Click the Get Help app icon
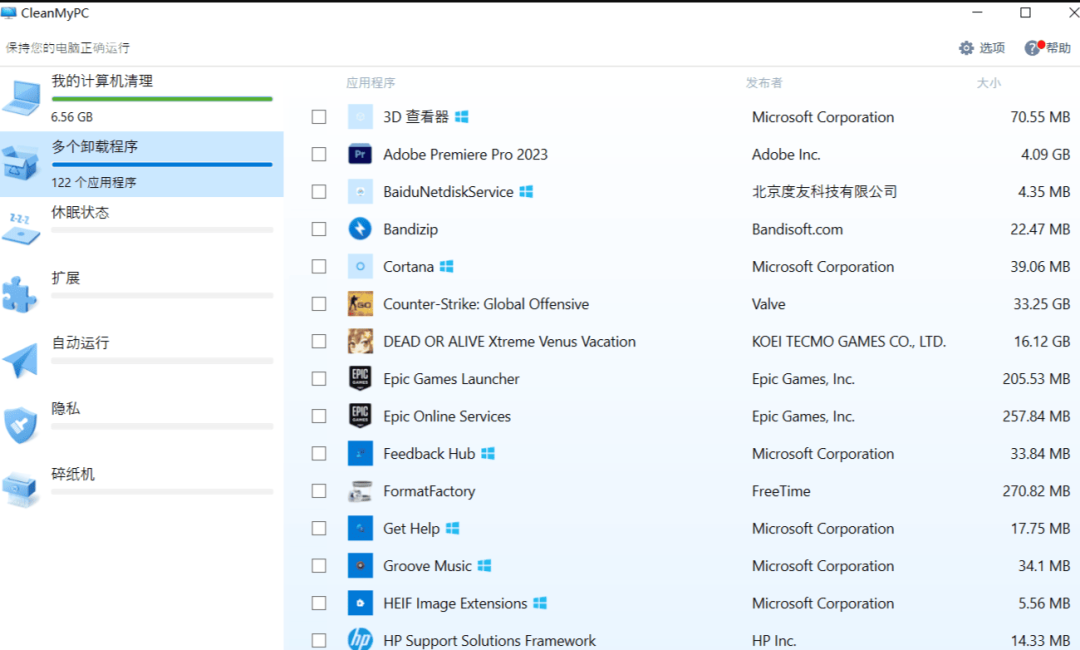This screenshot has width=1080, height=650. click(360, 528)
